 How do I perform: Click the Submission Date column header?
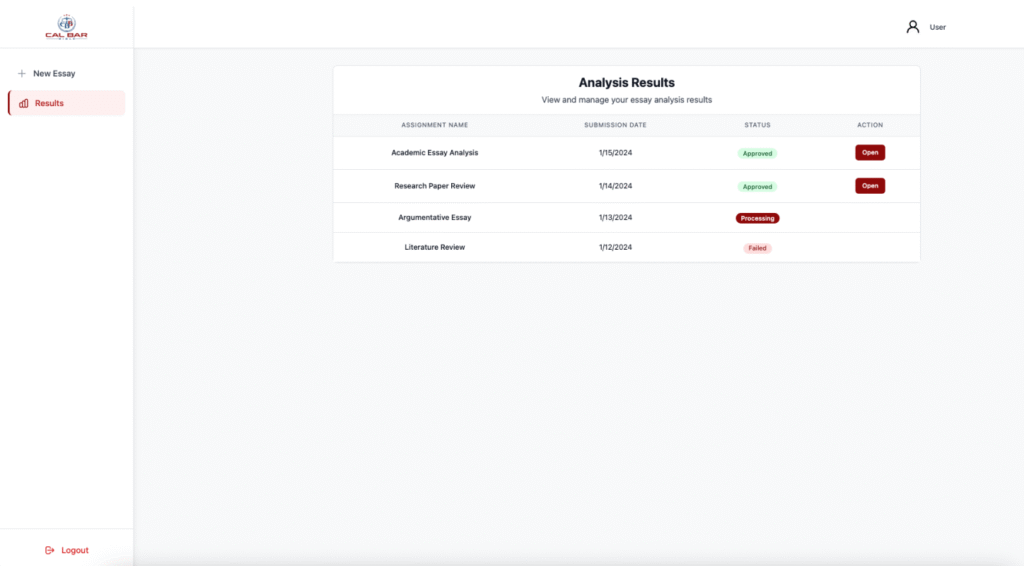615,125
